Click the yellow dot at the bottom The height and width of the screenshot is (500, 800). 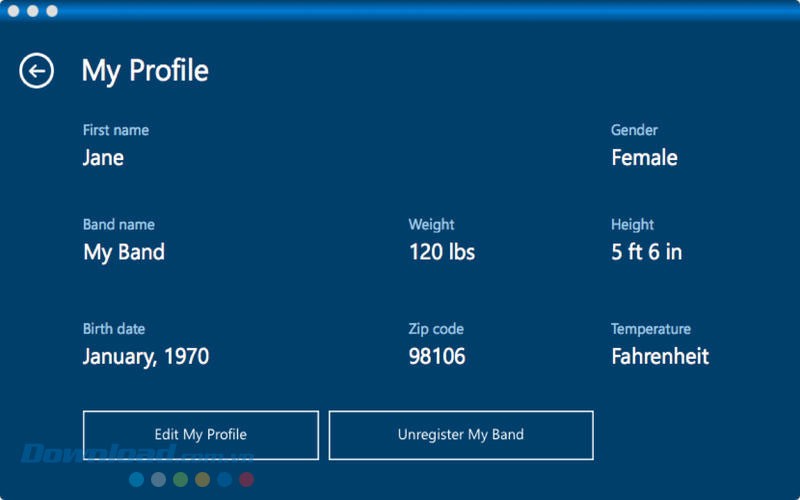(x=202, y=480)
